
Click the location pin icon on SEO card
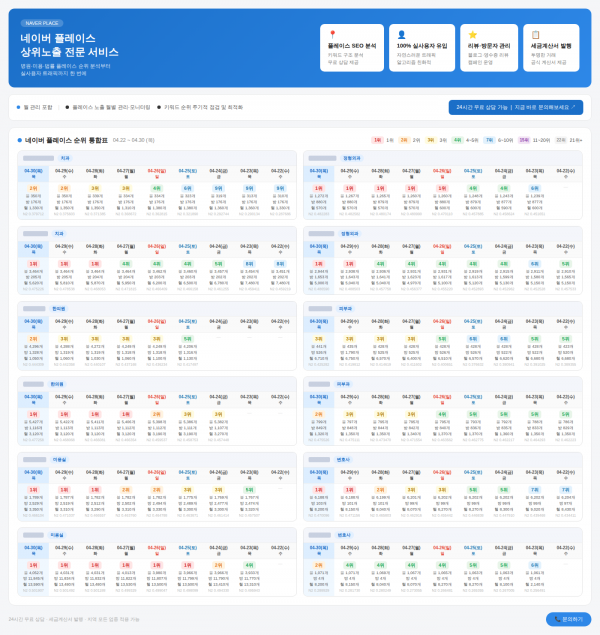coord(332,34)
